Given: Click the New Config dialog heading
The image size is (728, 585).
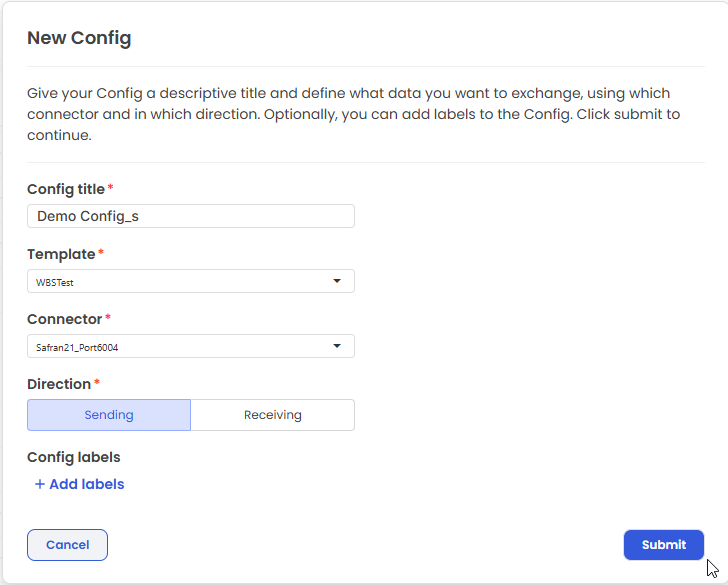Looking at the screenshot, I should pos(79,39).
